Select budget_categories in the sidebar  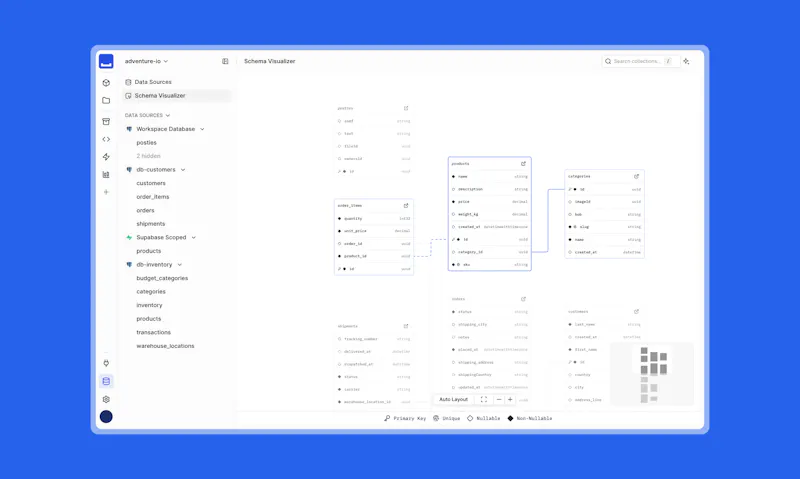(162, 278)
